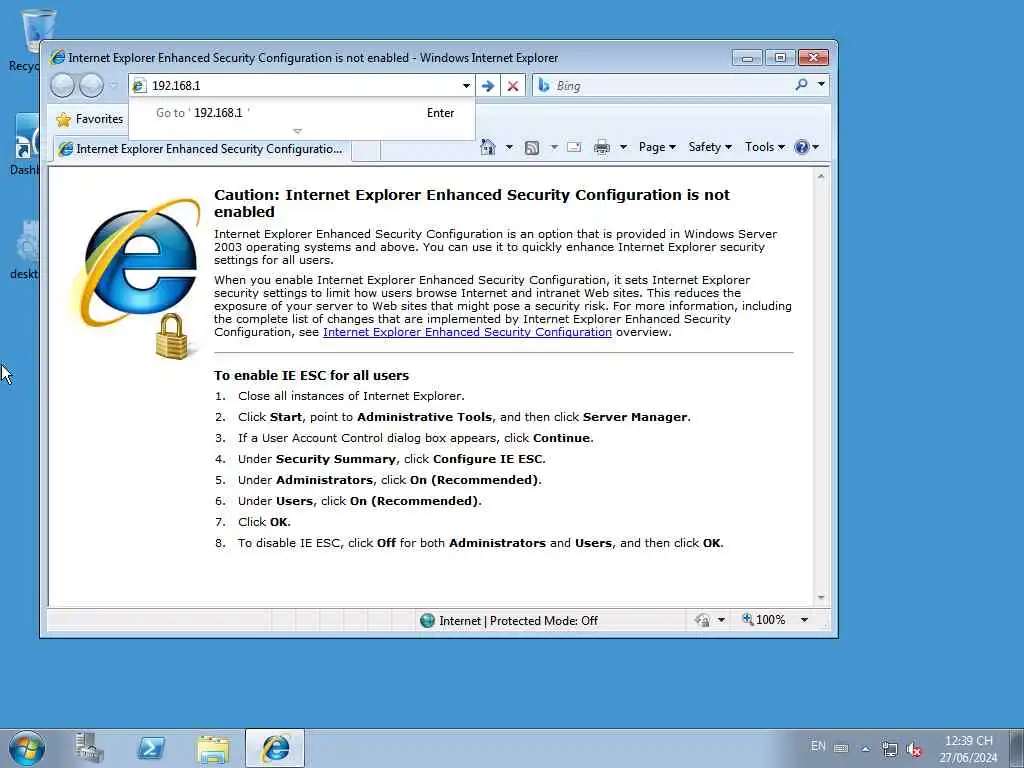This screenshot has width=1024, height=768.
Task: Click the page scrollbar down arrow
Action: 821,598
